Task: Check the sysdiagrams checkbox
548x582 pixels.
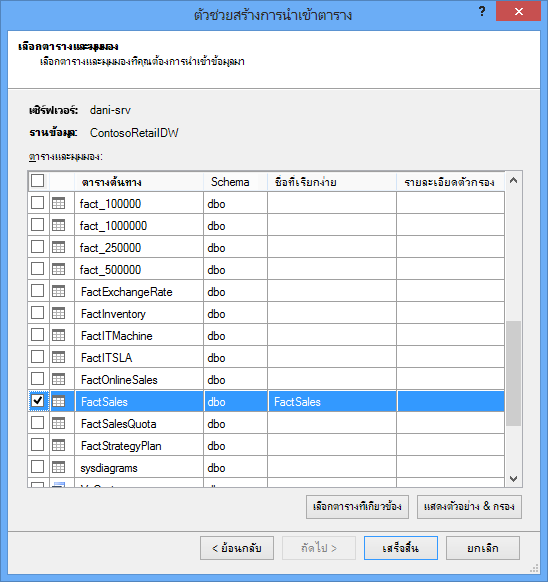Action: (x=37, y=467)
